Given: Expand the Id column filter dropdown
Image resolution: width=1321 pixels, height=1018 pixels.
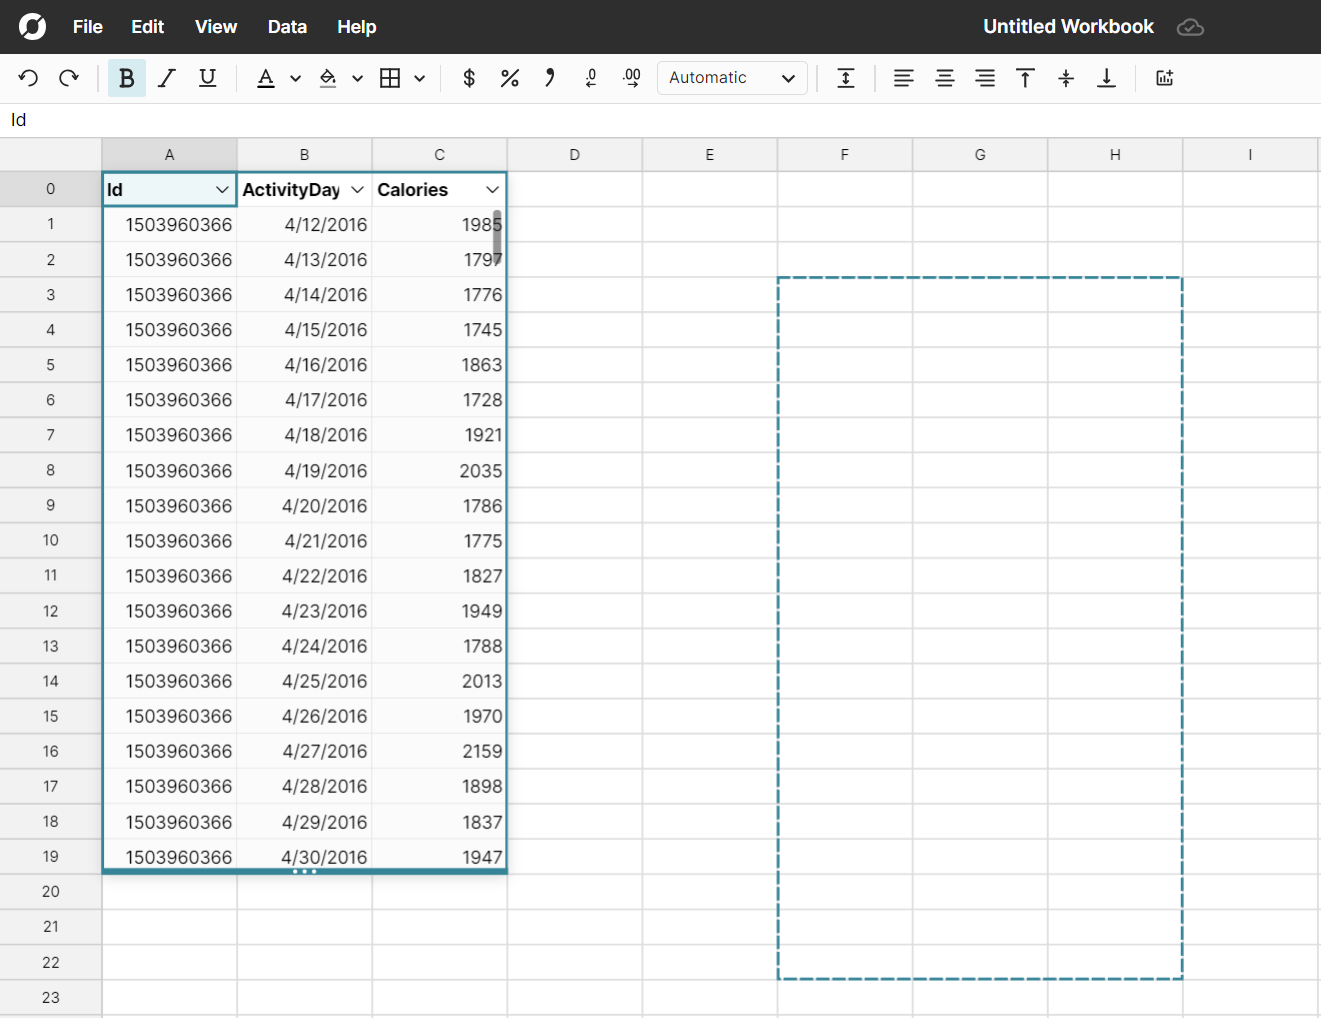Looking at the screenshot, I should [222, 190].
